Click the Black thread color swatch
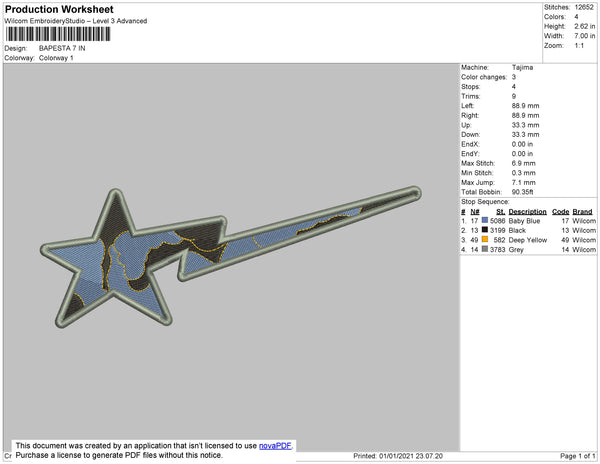 [x=485, y=230]
